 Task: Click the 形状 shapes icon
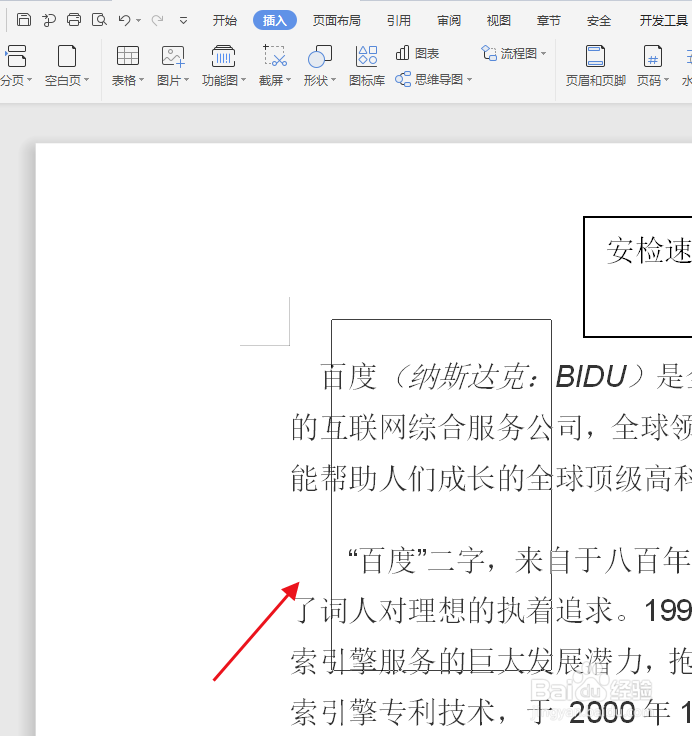tap(320, 56)
